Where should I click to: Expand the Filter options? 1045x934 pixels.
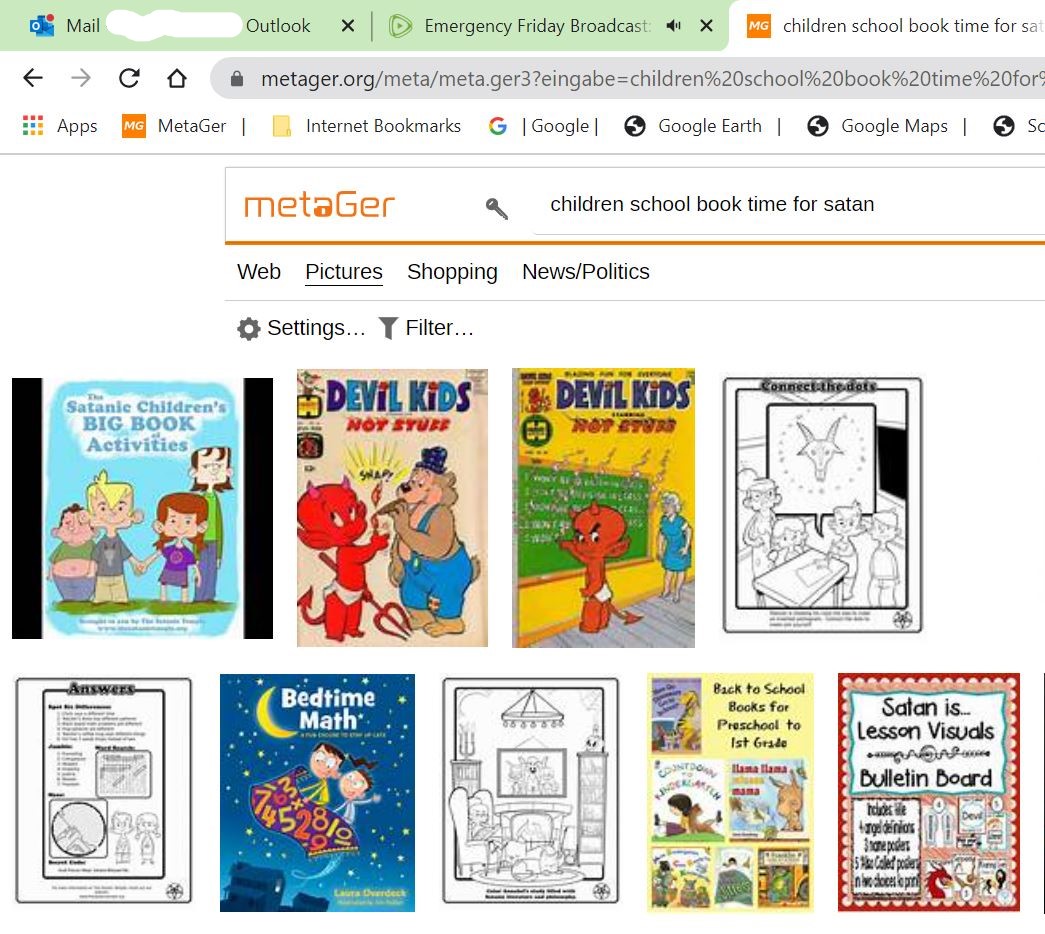pos(426,328)
